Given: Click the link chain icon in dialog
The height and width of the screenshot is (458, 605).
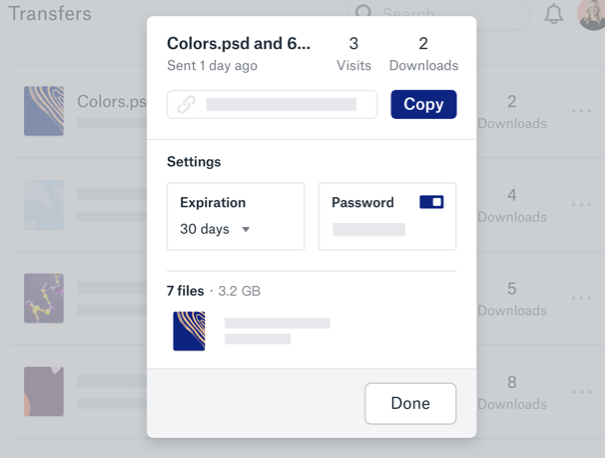Looking at the screenshot, I should tap(186, 104).
